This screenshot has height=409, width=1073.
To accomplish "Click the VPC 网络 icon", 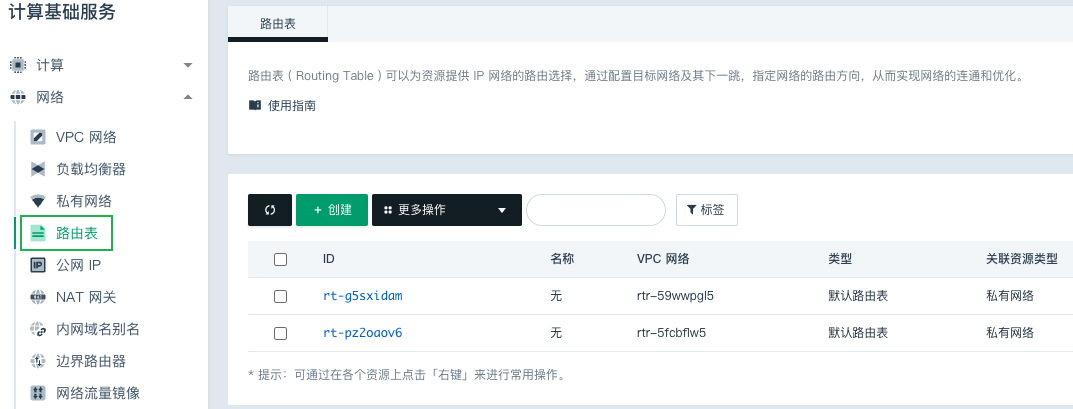I will [38, 137].
